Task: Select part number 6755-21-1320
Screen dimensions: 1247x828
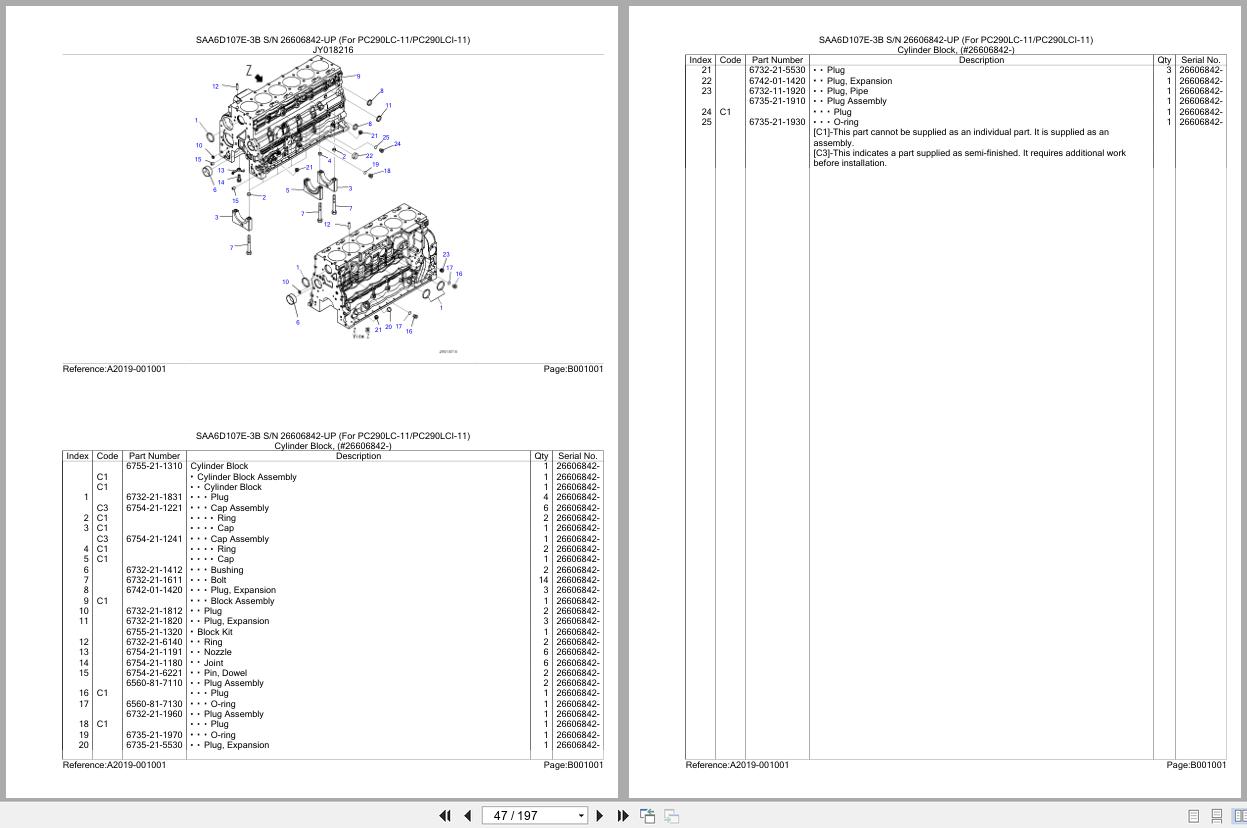Action: (154, 632)
